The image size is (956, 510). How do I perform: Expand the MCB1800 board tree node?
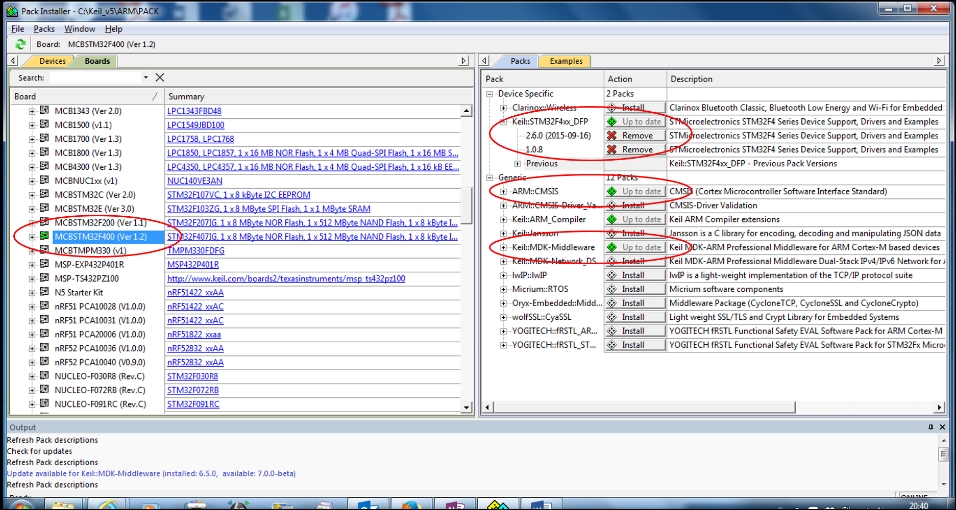[32, 153]
